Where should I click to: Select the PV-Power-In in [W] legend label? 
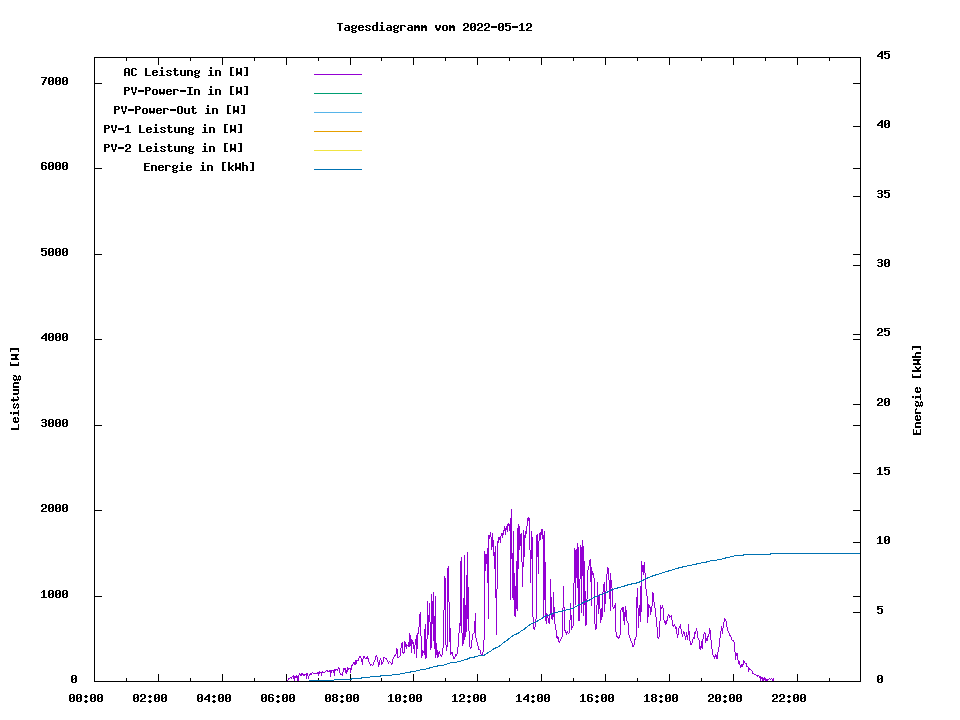pyautogui.click(x=186, y=91)
